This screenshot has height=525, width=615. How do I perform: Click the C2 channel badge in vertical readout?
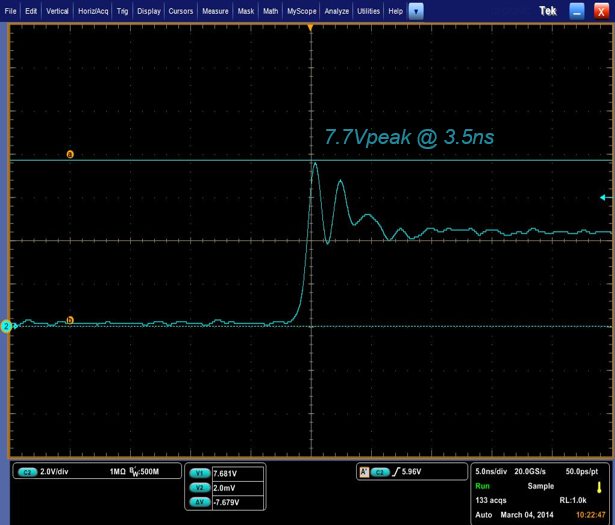[27, 471]
